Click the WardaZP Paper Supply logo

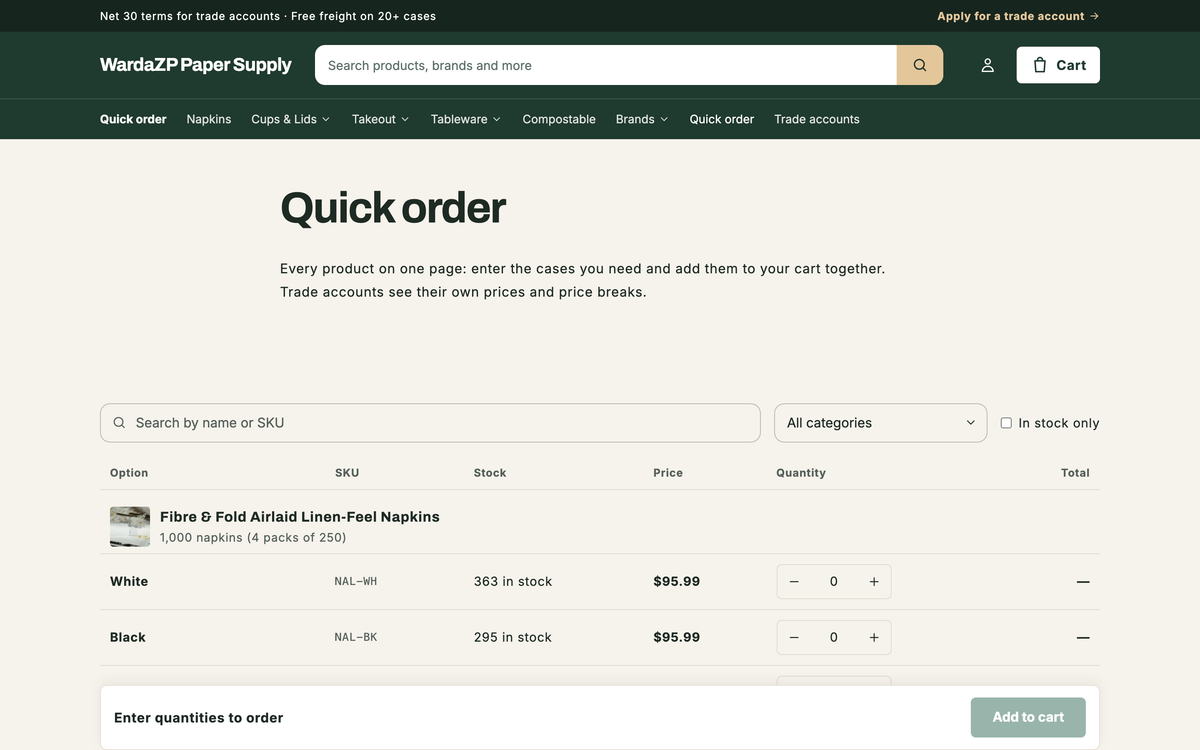[196, 65]
